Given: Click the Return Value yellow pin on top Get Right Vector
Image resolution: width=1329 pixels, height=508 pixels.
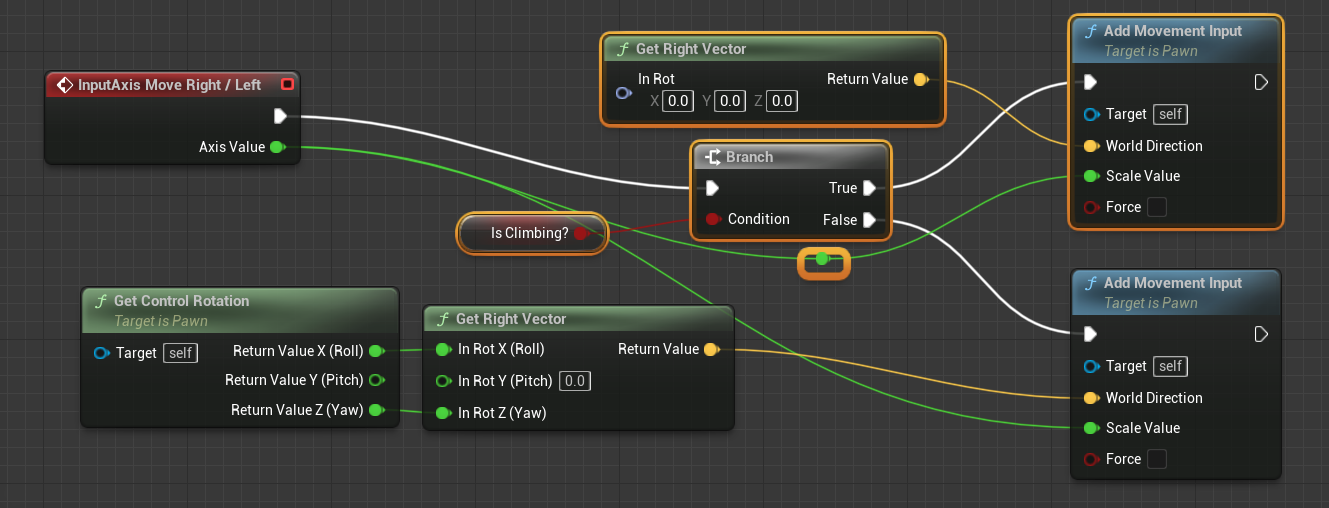Looking at the screenshot, I should (x=920, y=79).
